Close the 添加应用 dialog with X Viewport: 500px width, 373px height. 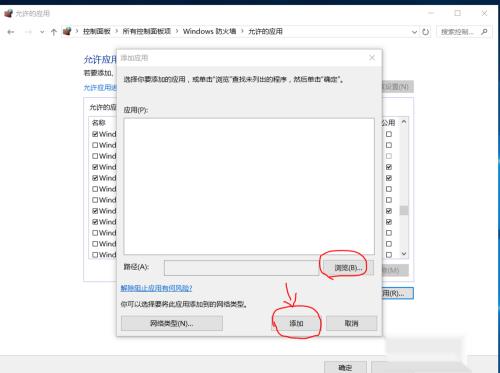[372, 58]
